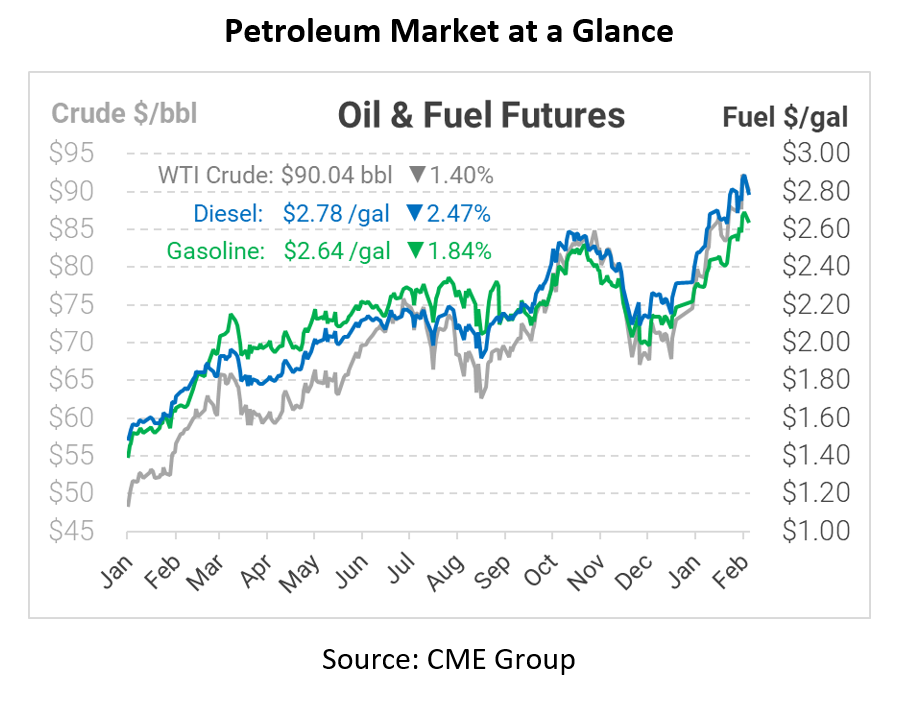This screenshot has height=711, width=898.
Task: Click the 1.40% change value for WTI Crude
Action: tap(461, 176)
